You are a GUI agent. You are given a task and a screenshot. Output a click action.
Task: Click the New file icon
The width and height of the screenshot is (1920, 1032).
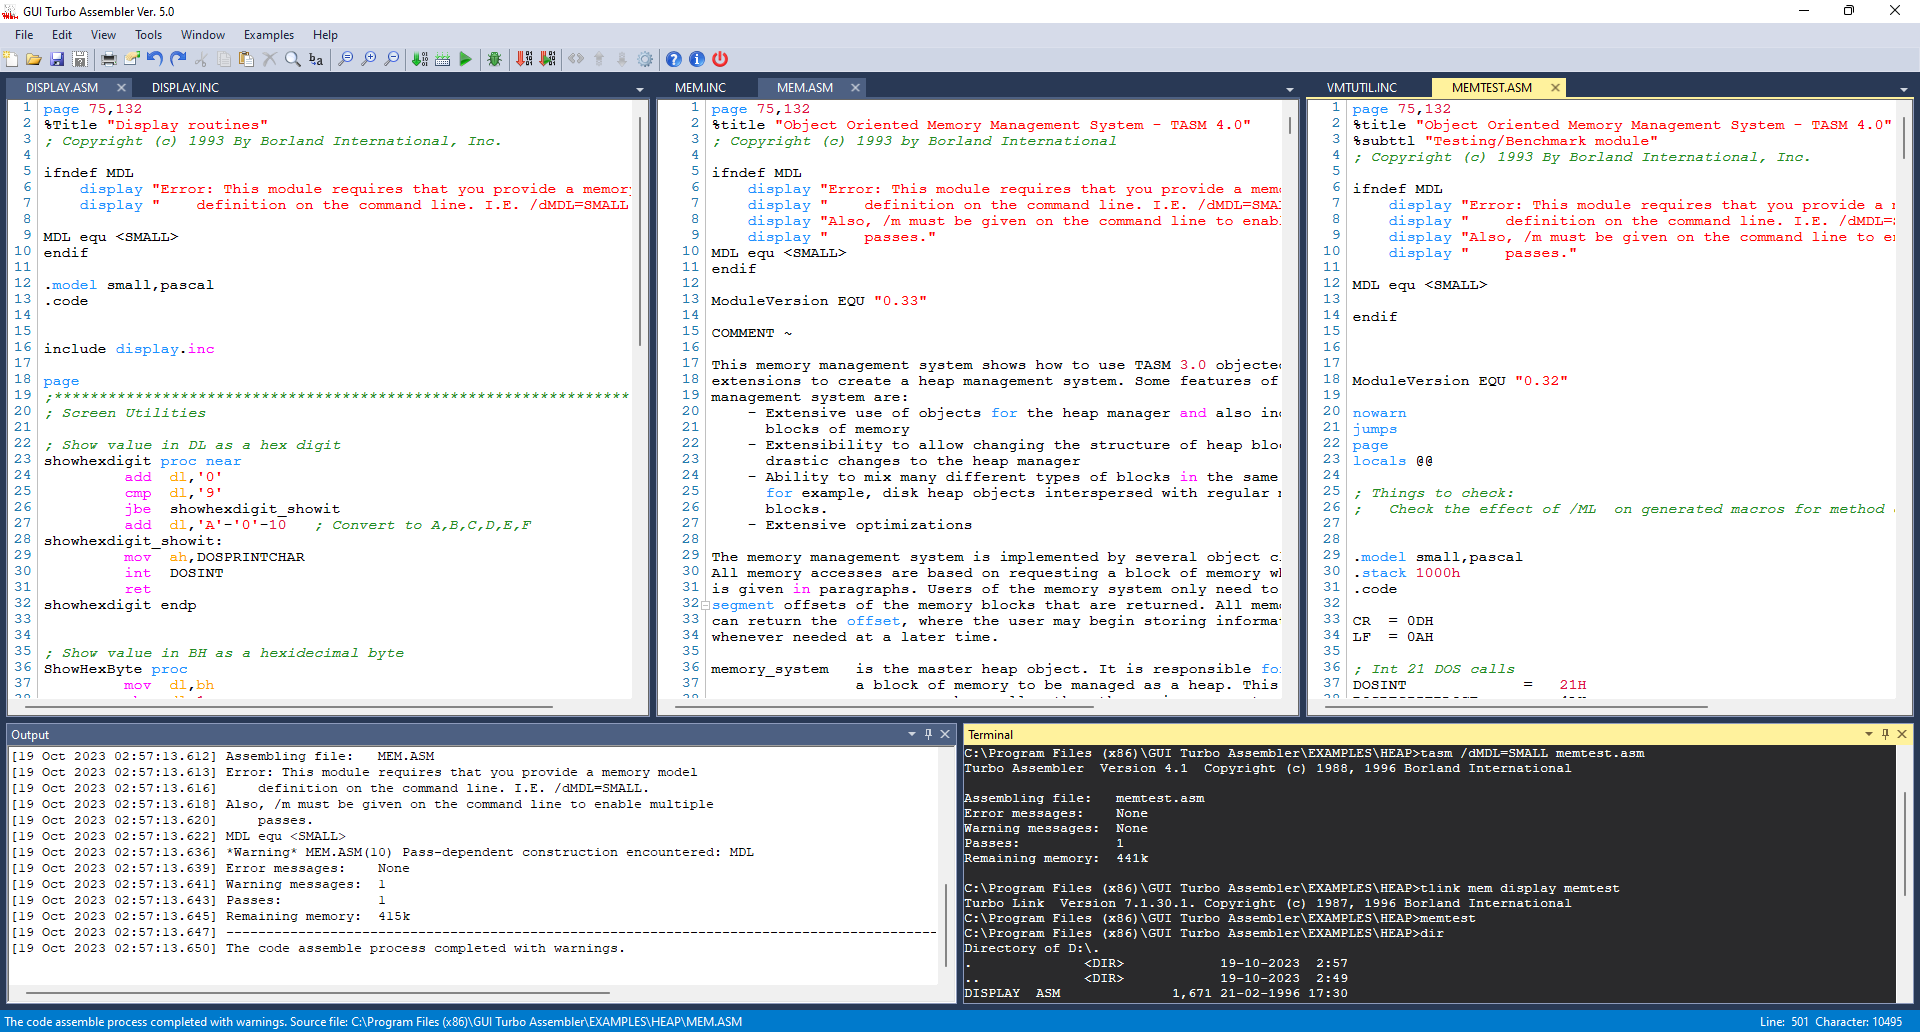[11, 60]
